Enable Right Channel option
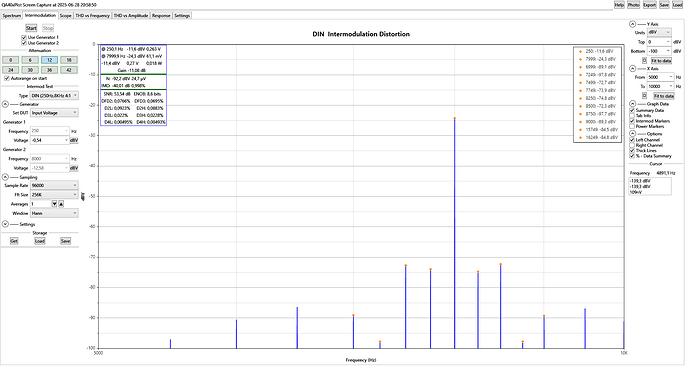Viewport: 690px width, 379px height. [632, 145]
